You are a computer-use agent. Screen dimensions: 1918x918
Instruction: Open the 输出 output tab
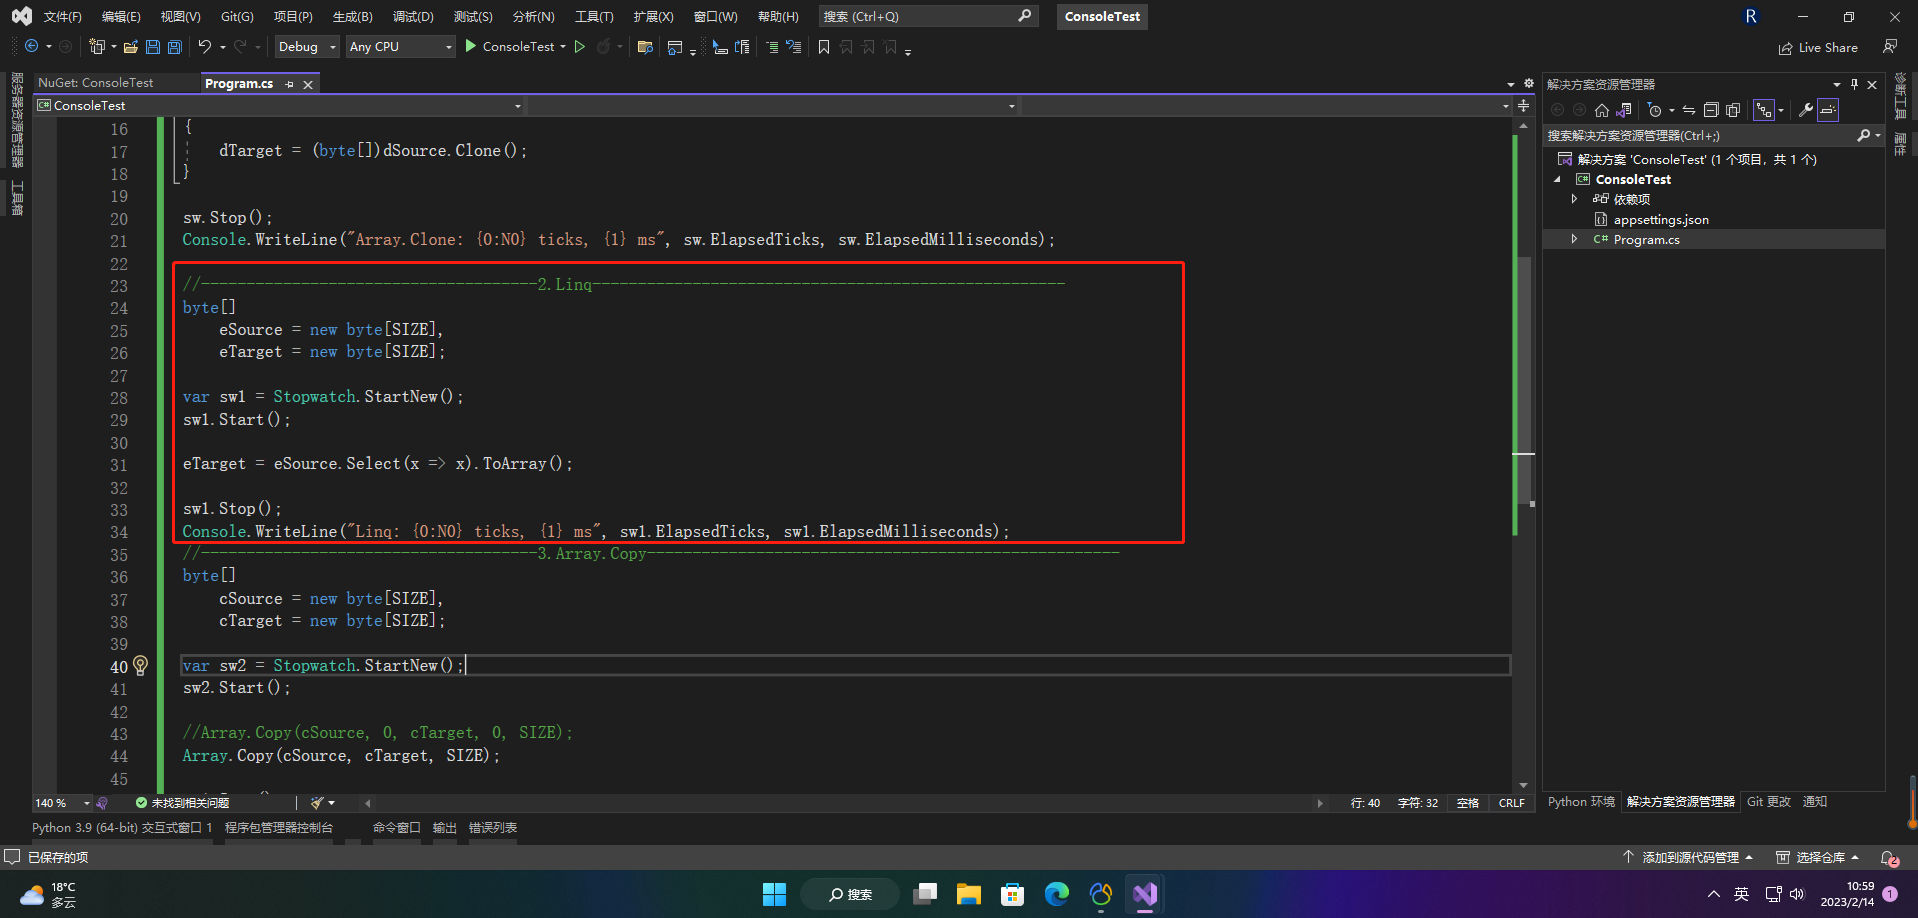pos(445,827)
